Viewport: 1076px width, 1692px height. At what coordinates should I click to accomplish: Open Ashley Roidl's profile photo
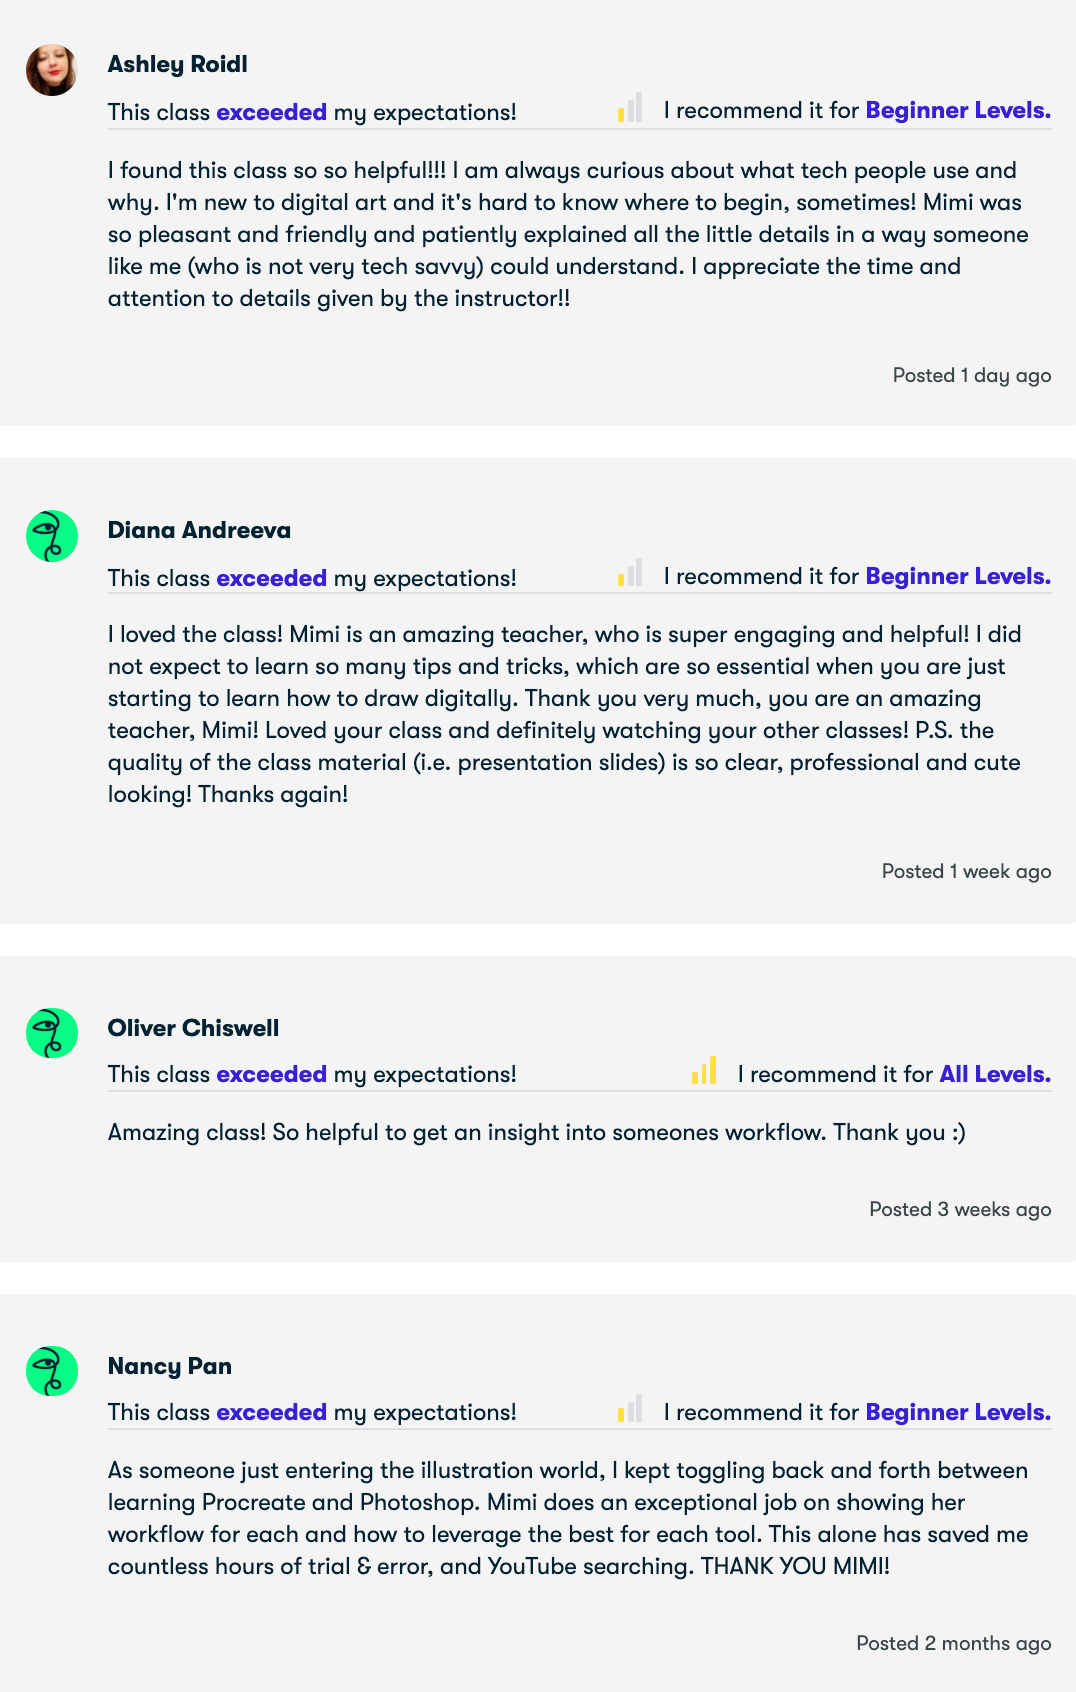coord(52,70)
